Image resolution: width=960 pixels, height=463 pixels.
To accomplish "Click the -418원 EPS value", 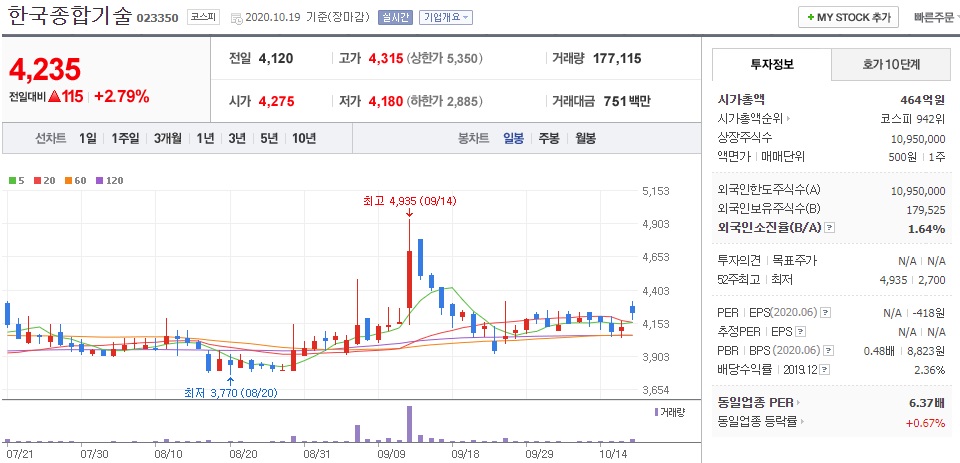I will pos(929,313).
